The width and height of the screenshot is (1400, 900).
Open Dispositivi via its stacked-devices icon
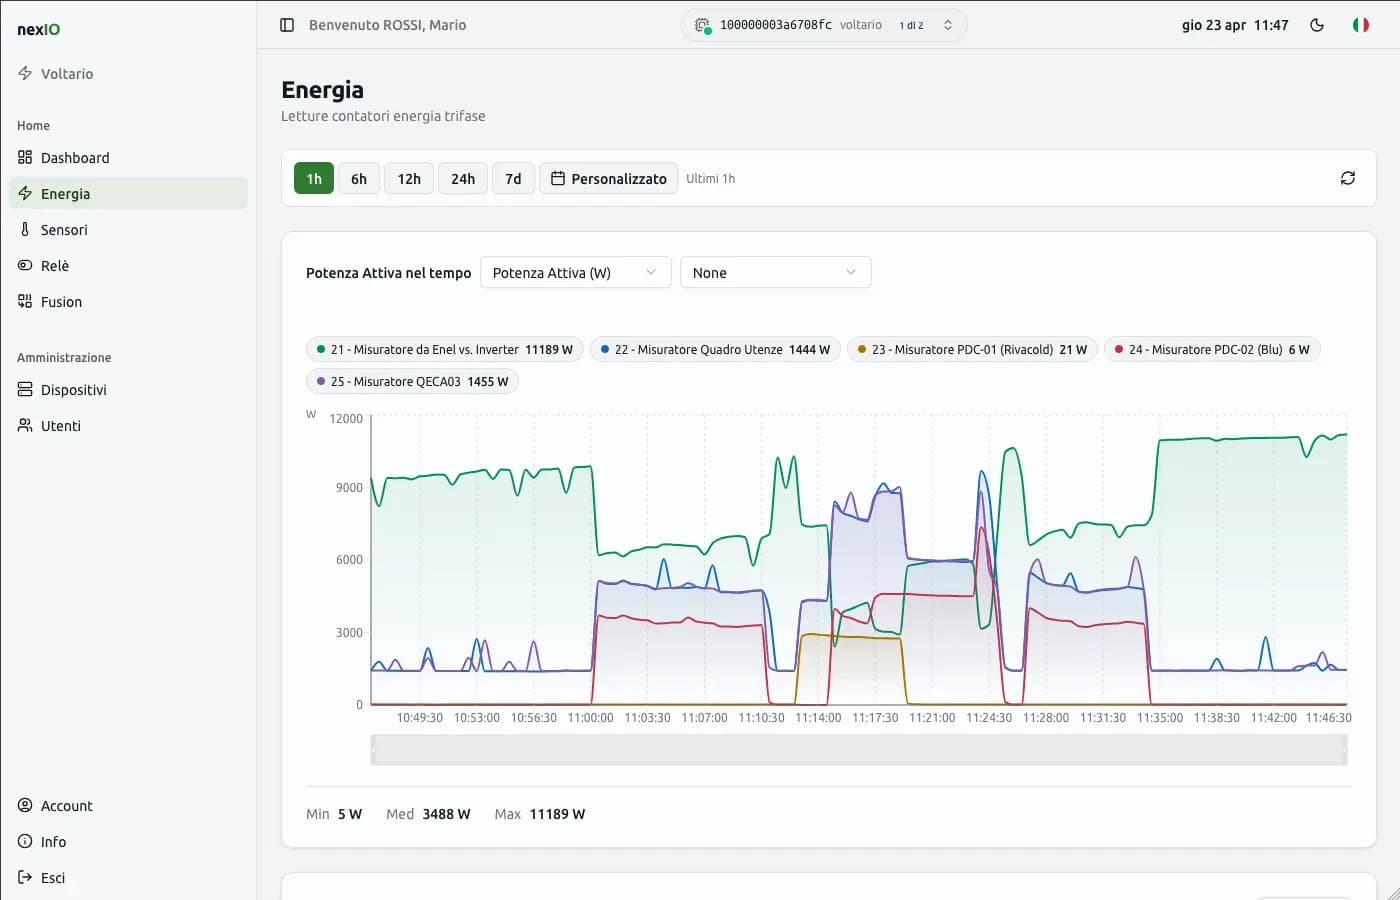point(25,389)
